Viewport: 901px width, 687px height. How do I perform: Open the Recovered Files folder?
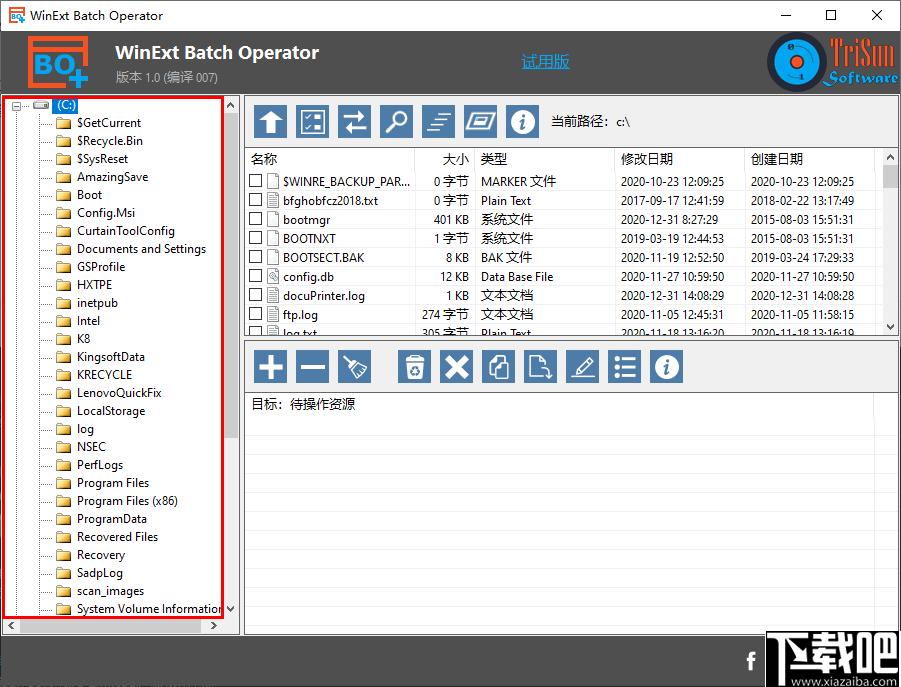(117, 537)
